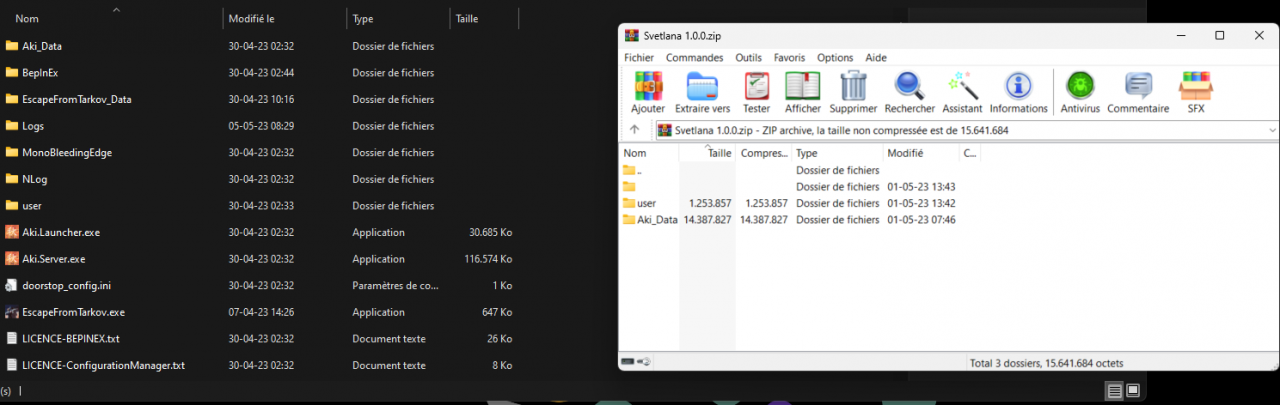This screenshot has height=405, width=1280.
Task: Open the Fichier menu
Action: click(x=638, y=58)
